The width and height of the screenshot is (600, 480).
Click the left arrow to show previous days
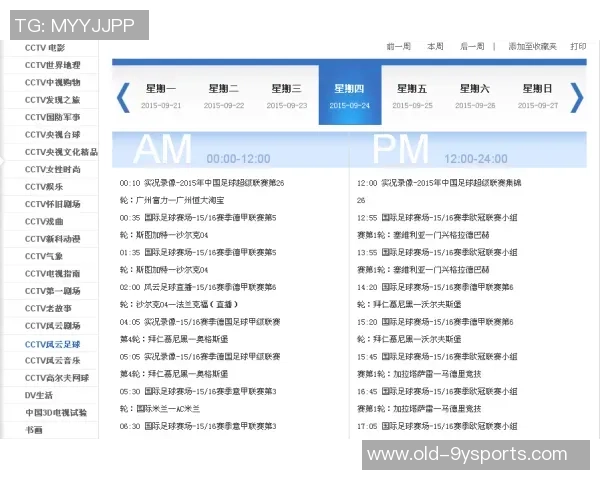(x=123, y=96)
